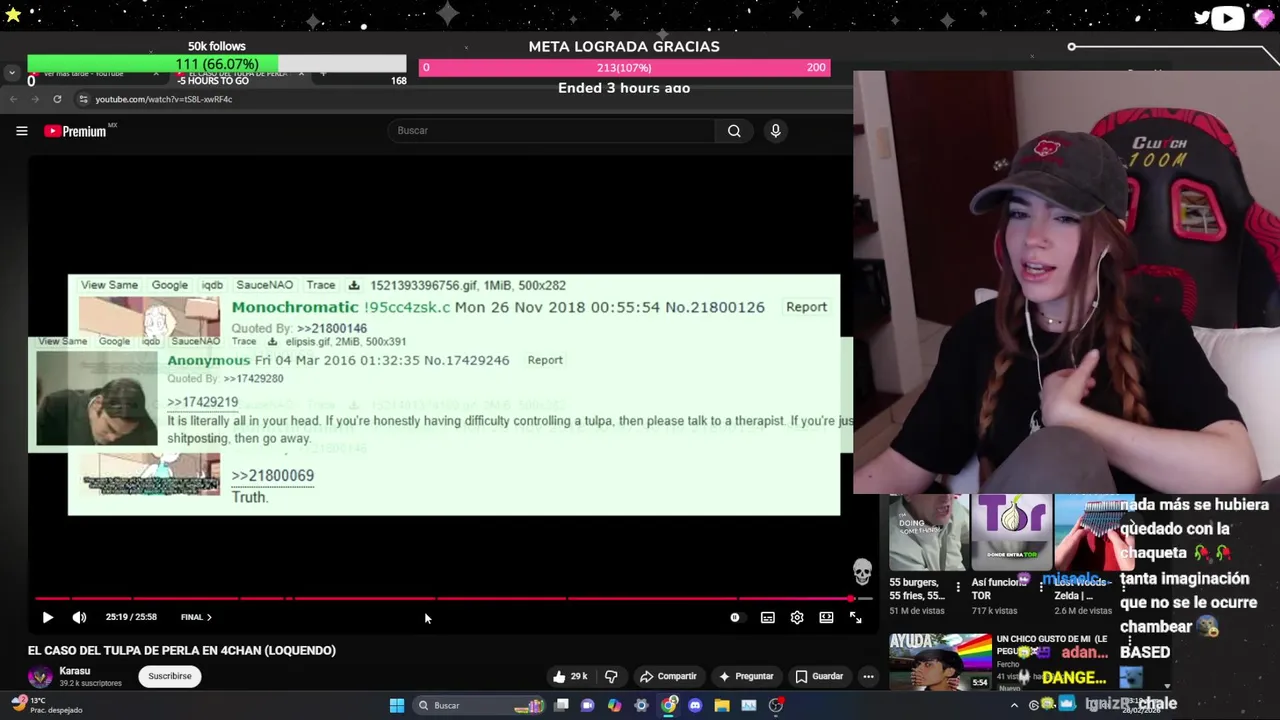The width and height of the screenshot is (1280, 720).
Task: Play the paused video
Action: (47, 618)
